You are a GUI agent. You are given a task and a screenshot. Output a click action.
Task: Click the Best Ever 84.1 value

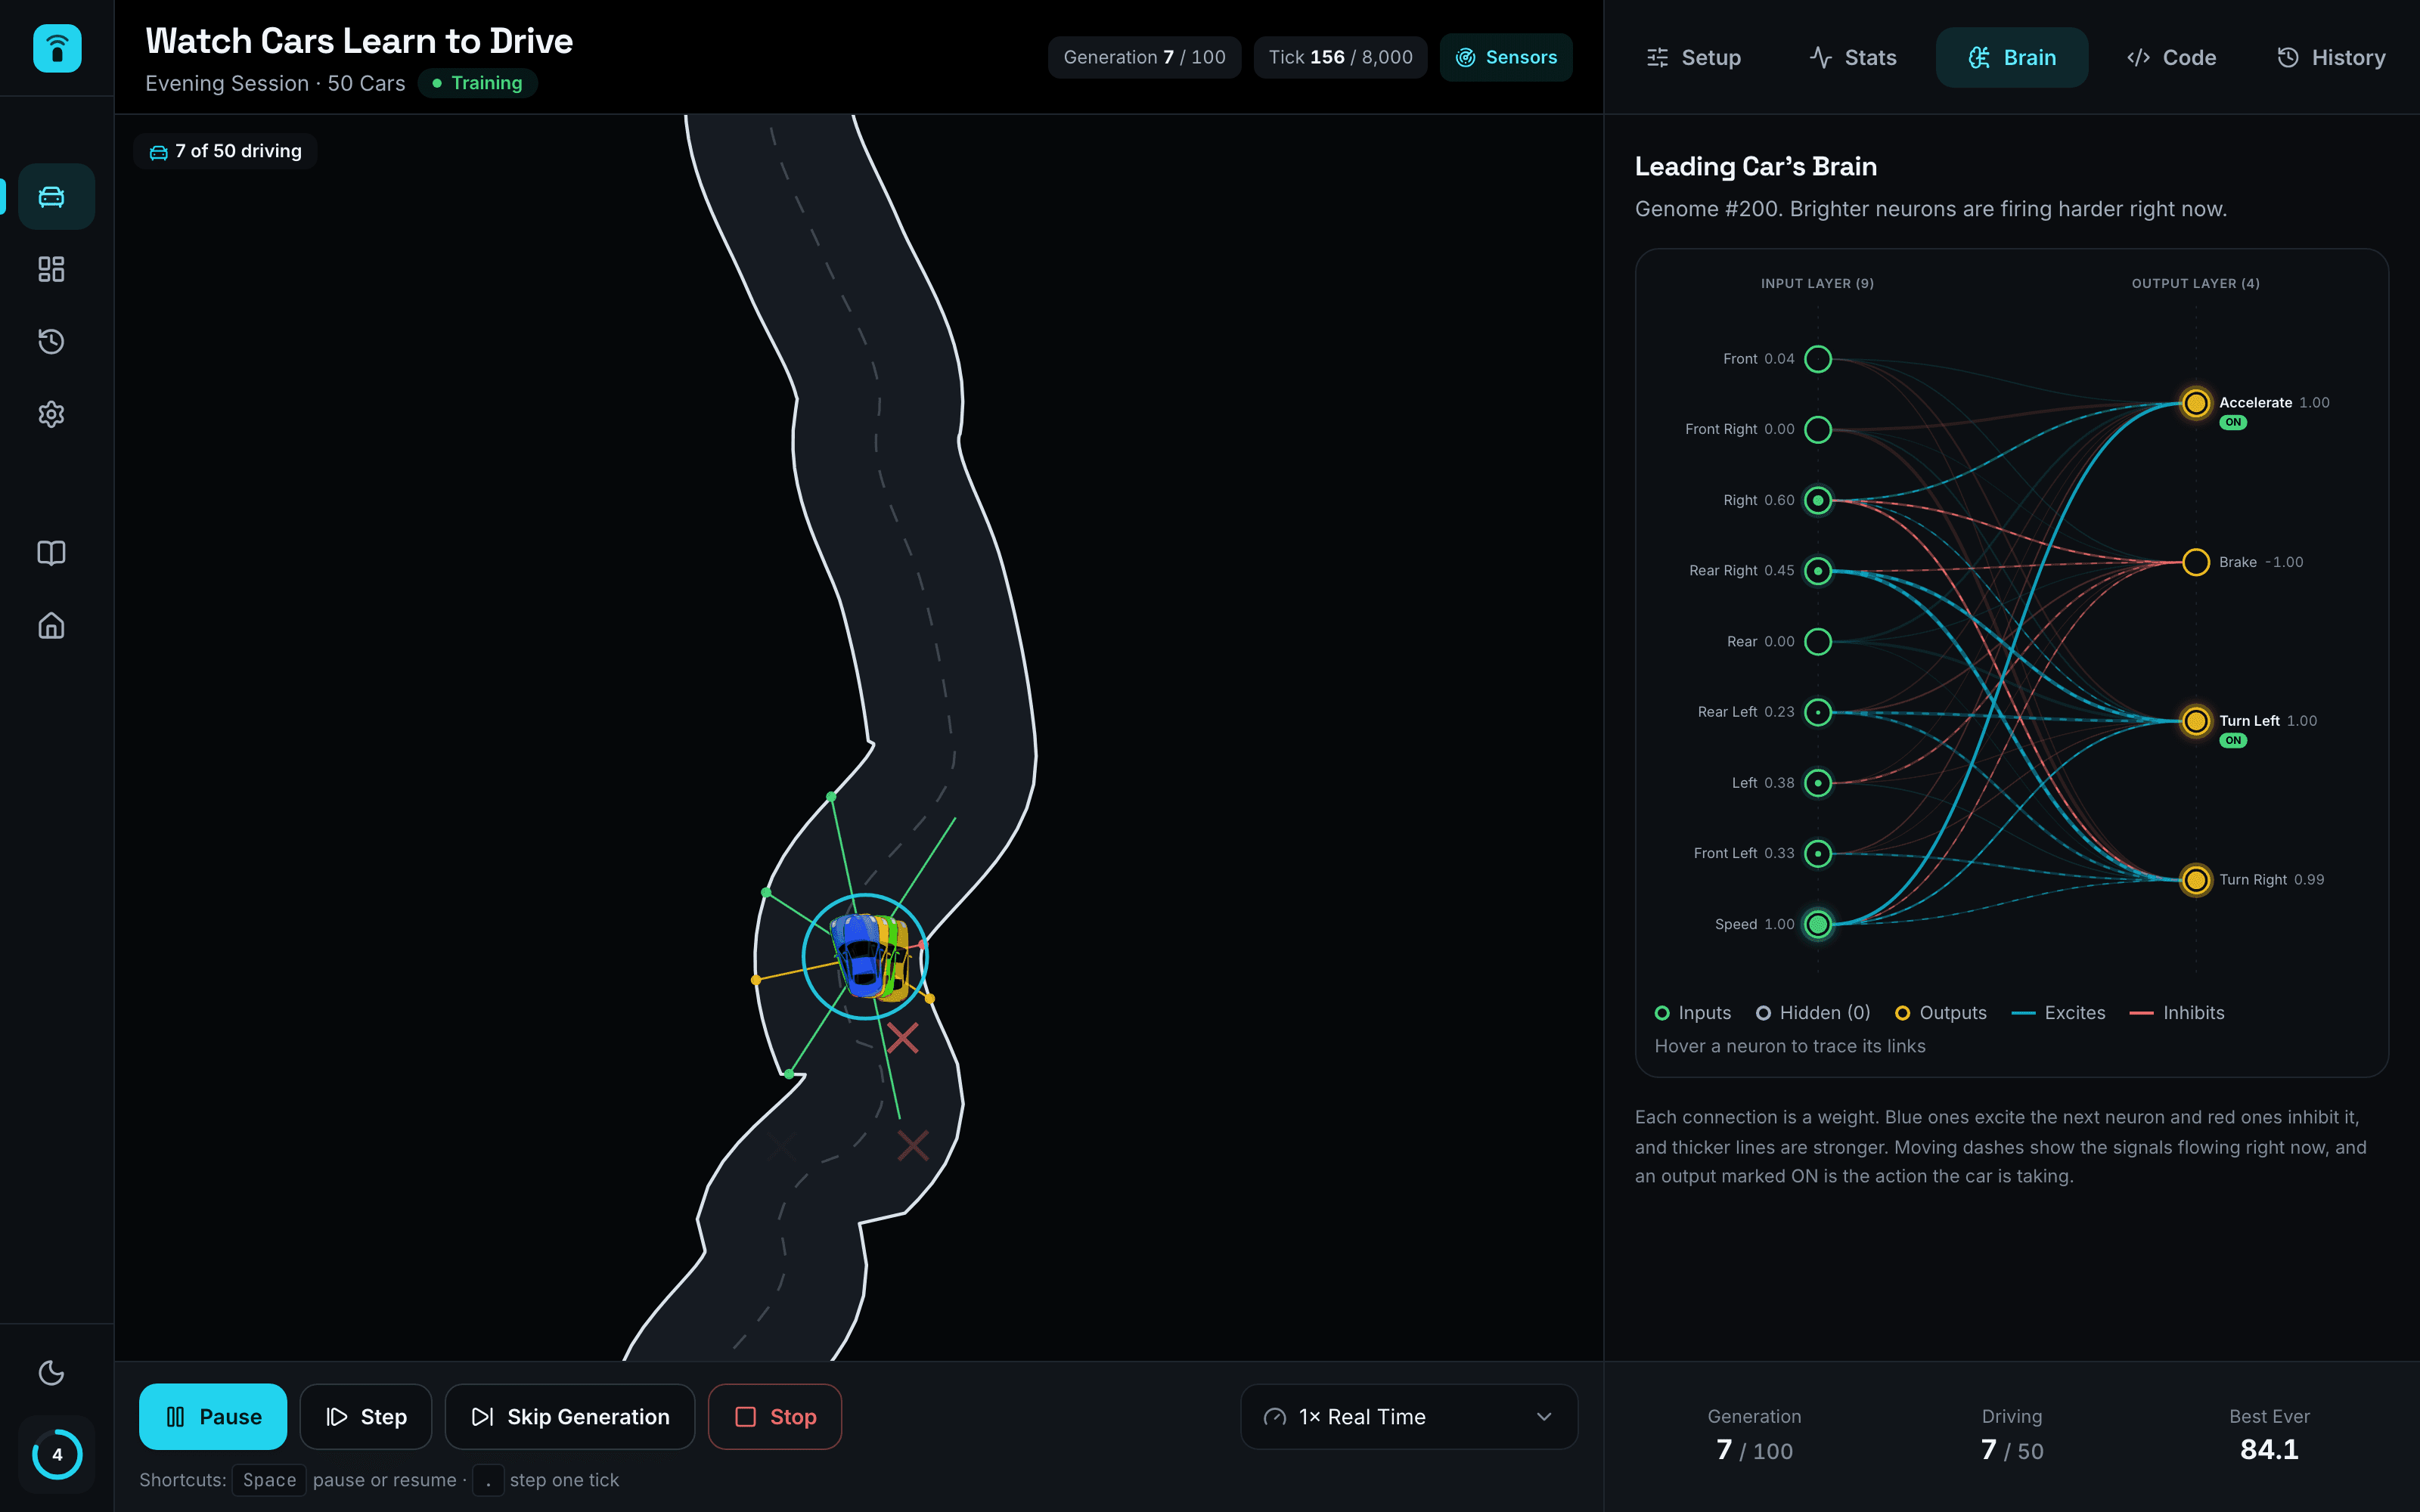(2269, 1449)
